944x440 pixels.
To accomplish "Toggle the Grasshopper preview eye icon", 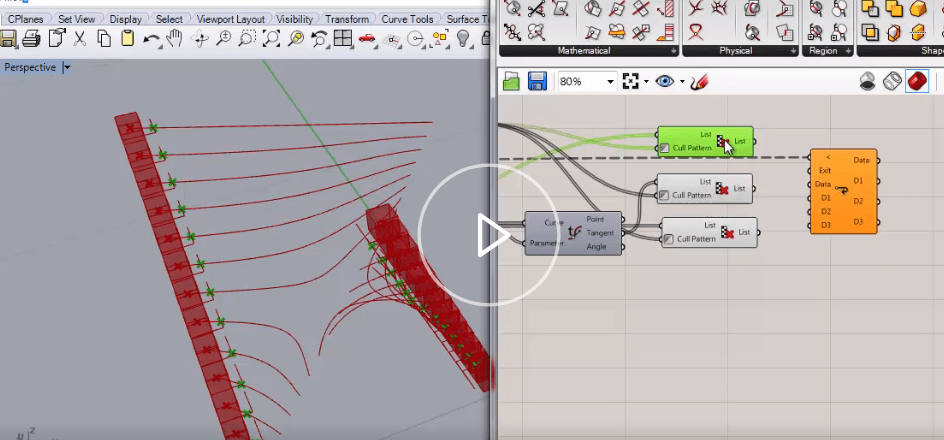I will [665, 81].
